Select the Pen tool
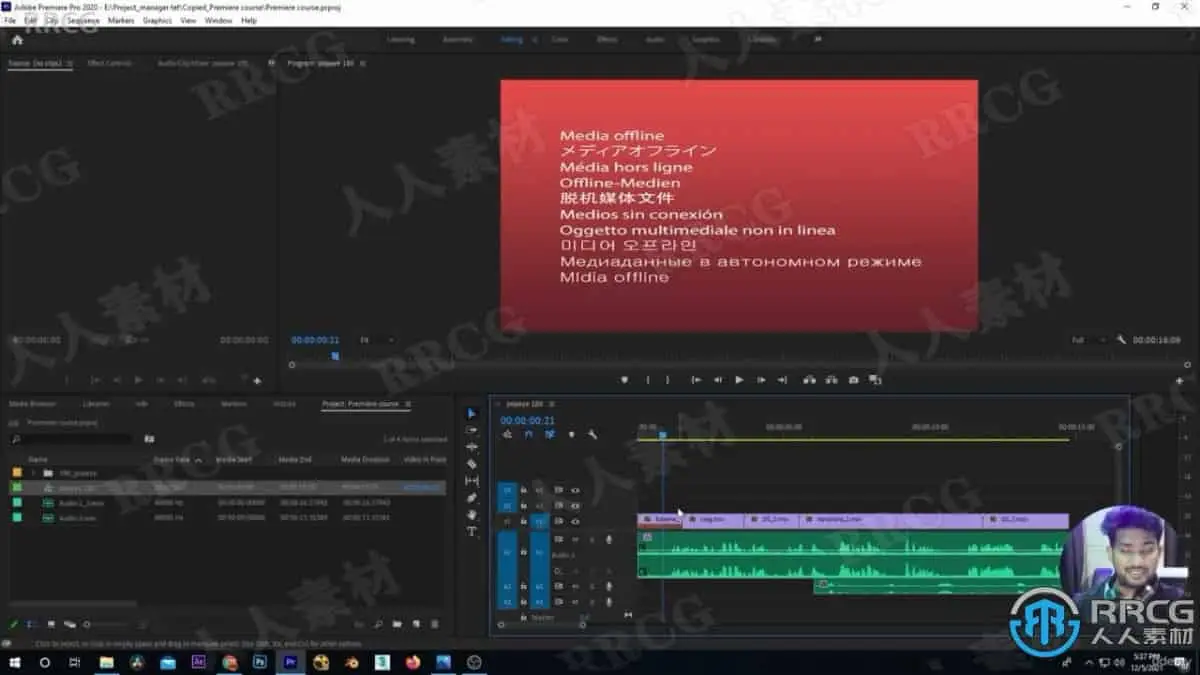Screen dimensions: 1200x675 [472, 498]
